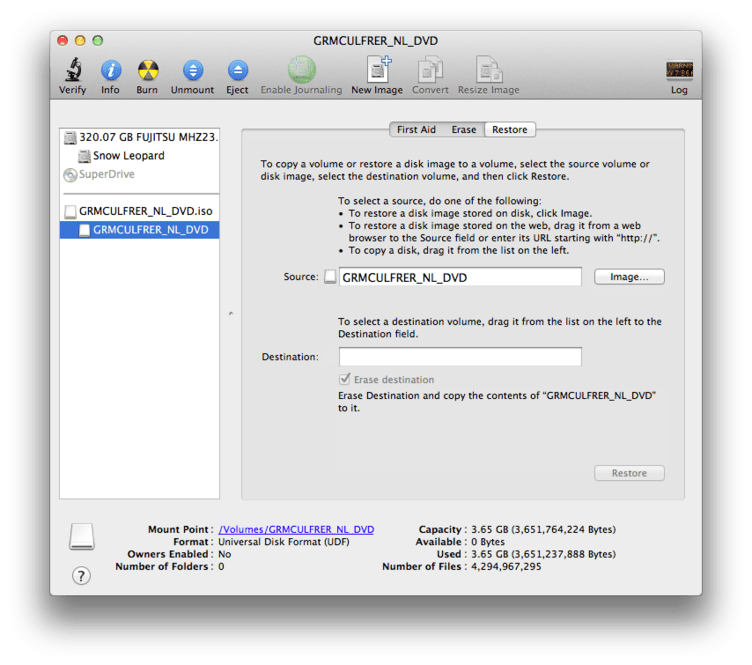Select mounted GRMCULFRER_NL_DVD volume in sidebar
752x665 pixels.
pyautogui.click(x=140, y=230)
